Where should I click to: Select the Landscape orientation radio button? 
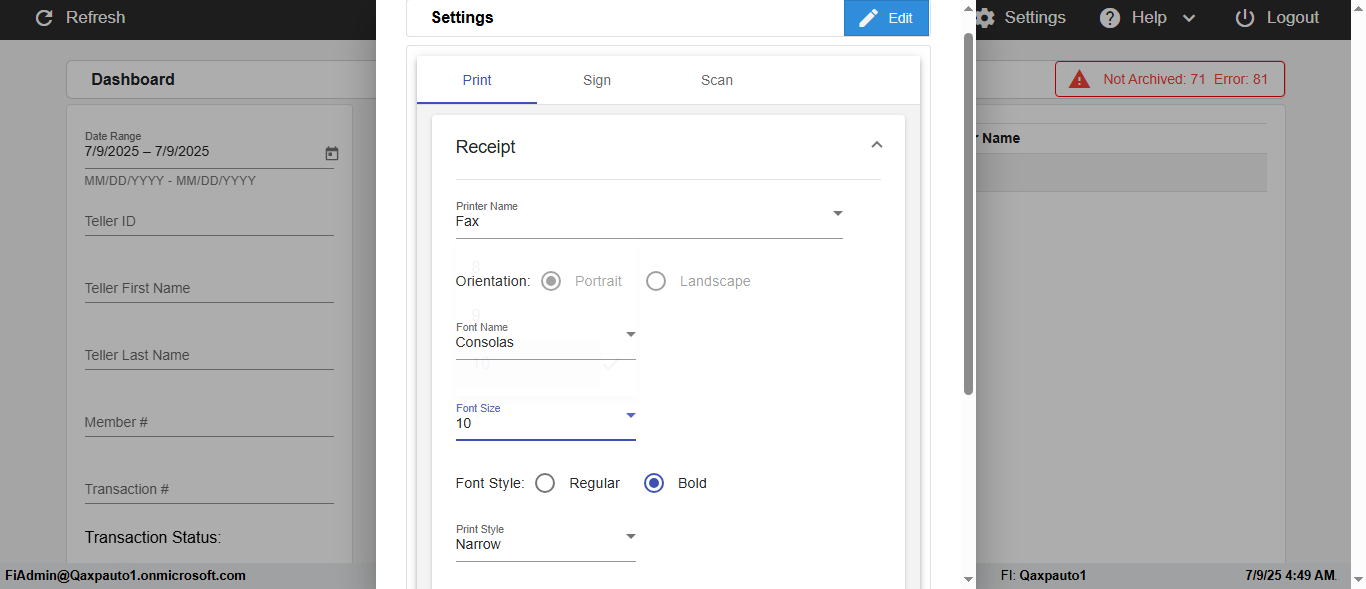(x=656, y=281)
